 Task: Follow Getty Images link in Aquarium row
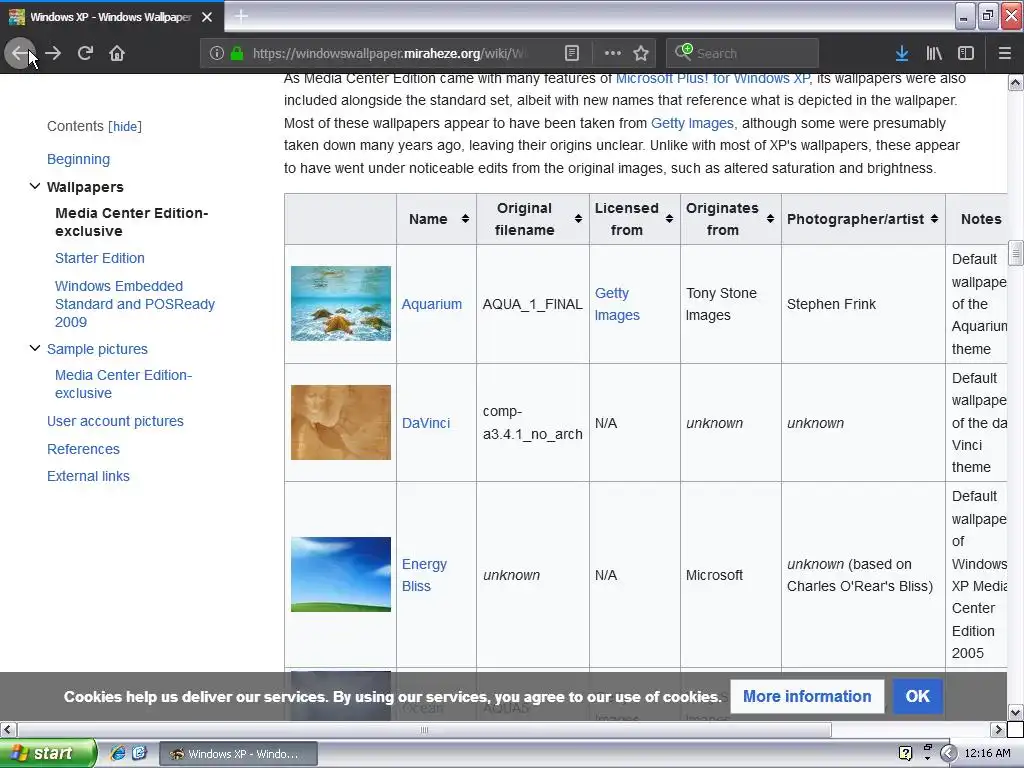(x=617, y=304)
